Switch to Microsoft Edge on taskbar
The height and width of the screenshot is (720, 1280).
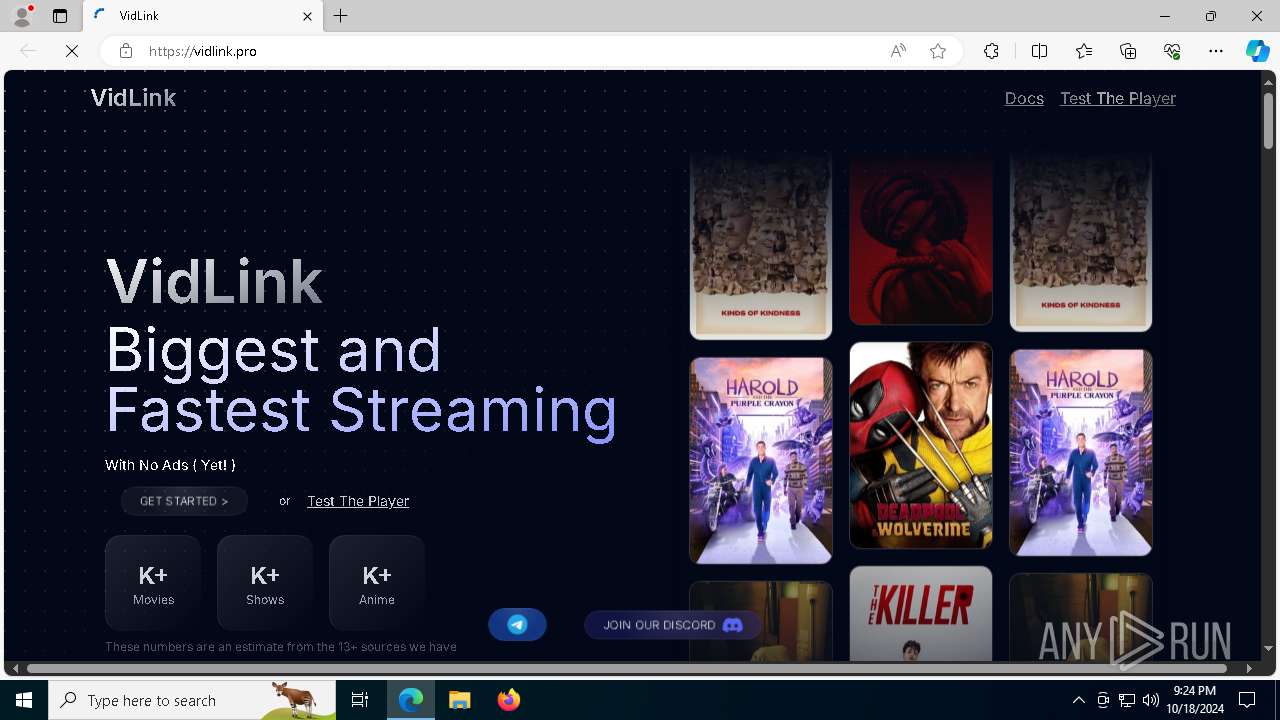point(412,700)
